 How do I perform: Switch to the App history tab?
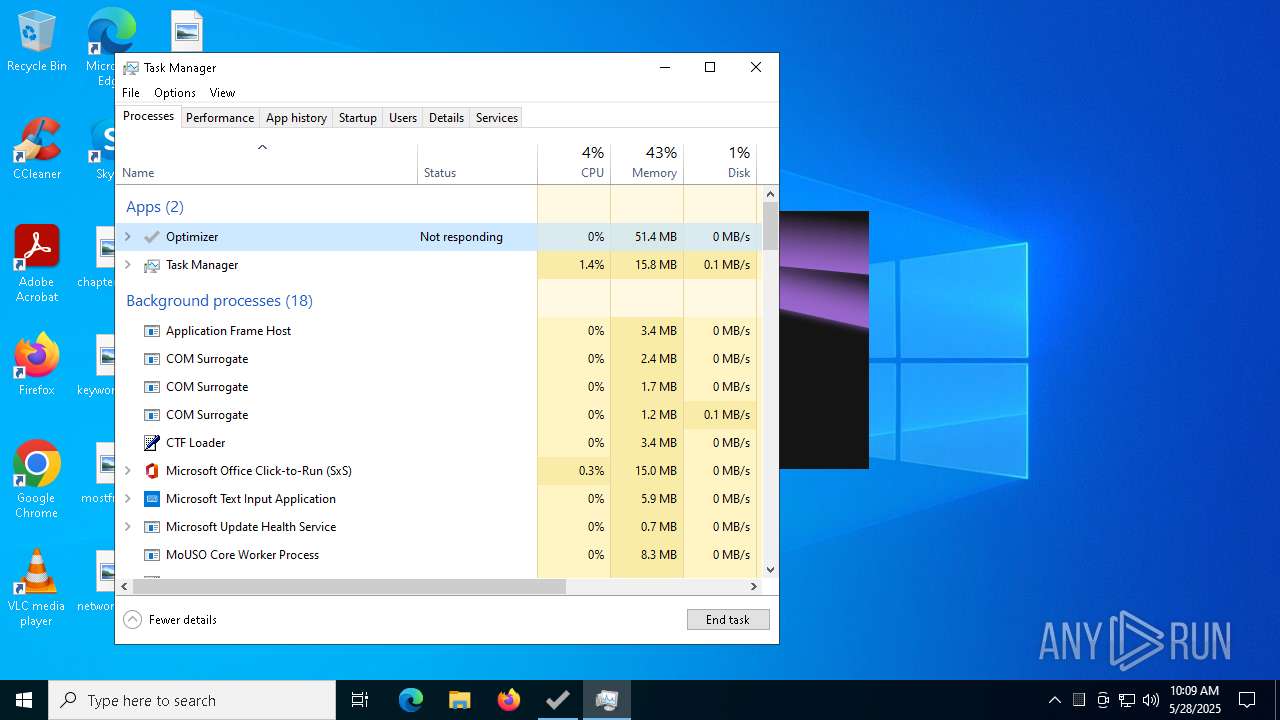(296, 118)
